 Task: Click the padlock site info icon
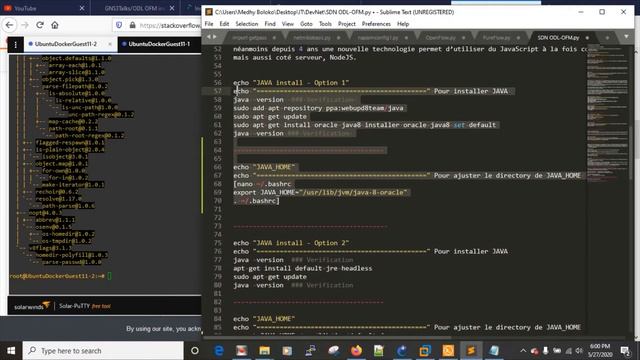132,25
